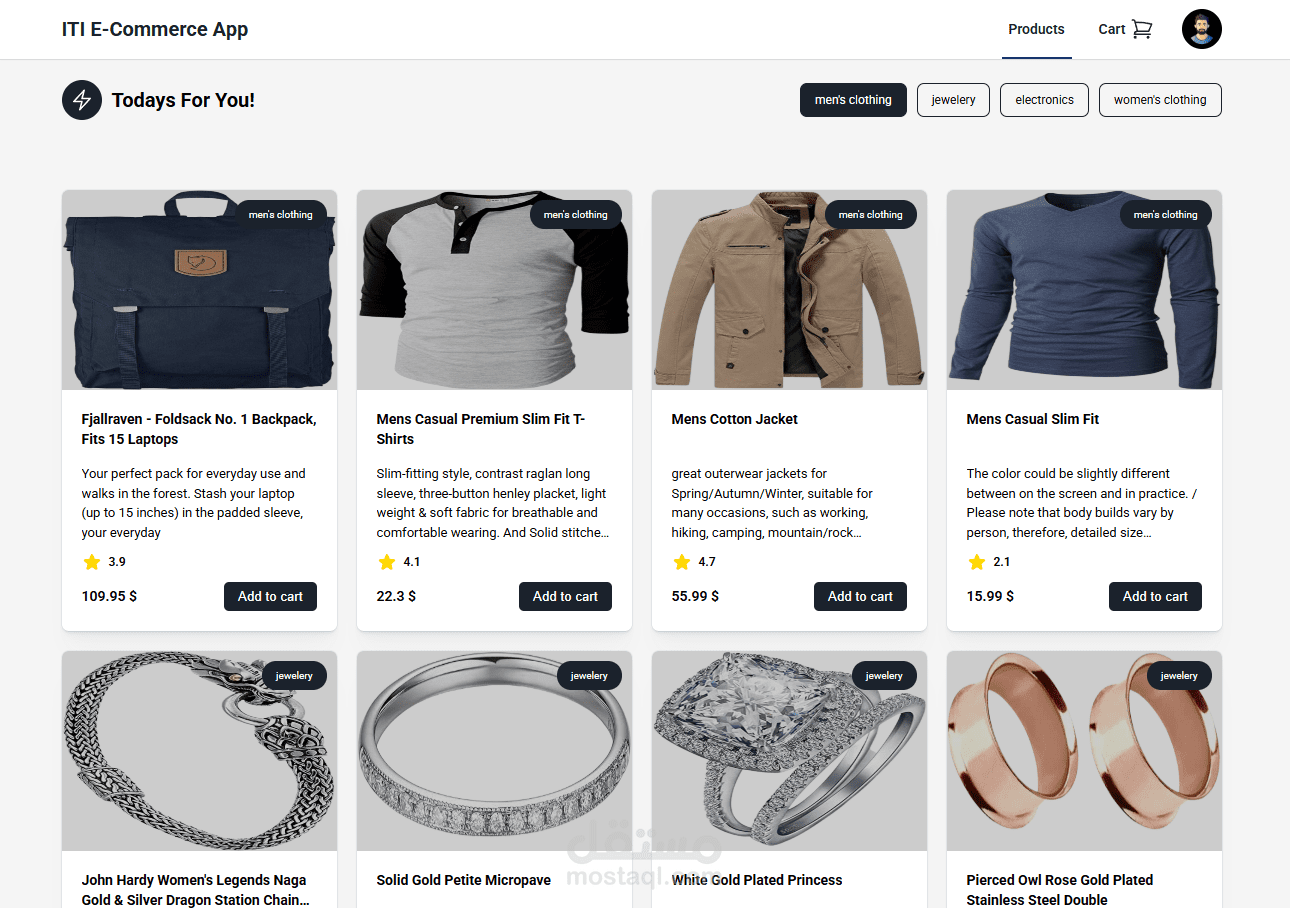Open the shopping cart icon
The height and width of the screenshot is (908, 1290).
click(1142, 29)
